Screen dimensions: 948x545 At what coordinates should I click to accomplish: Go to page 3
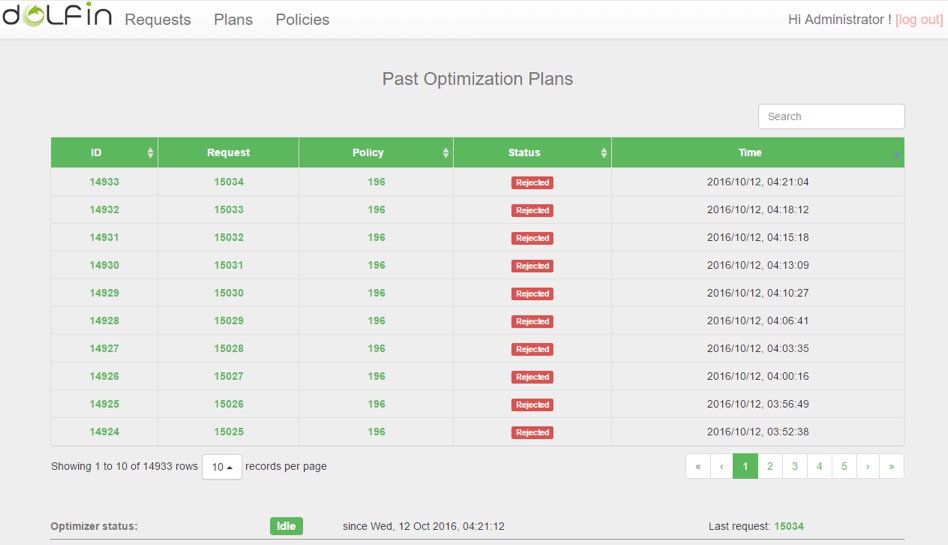click(795, 466)
